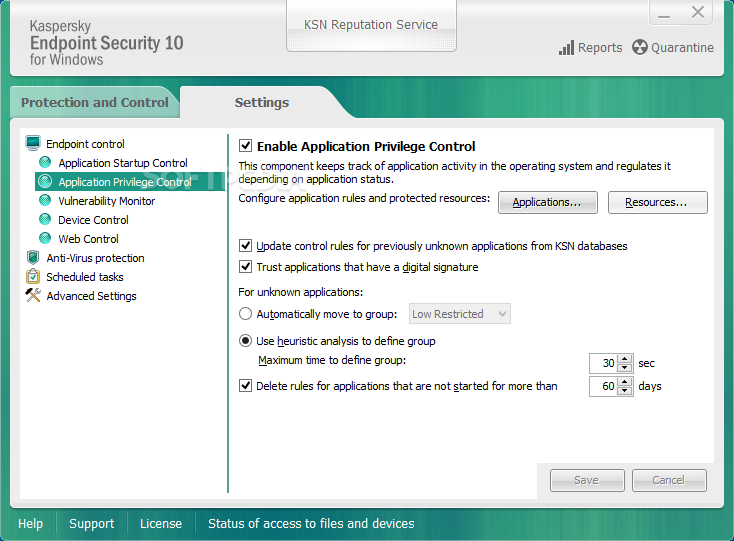Screen dimensions: 734x541
Task: Click the Web Control green circle icon
Action: (45, 239)
